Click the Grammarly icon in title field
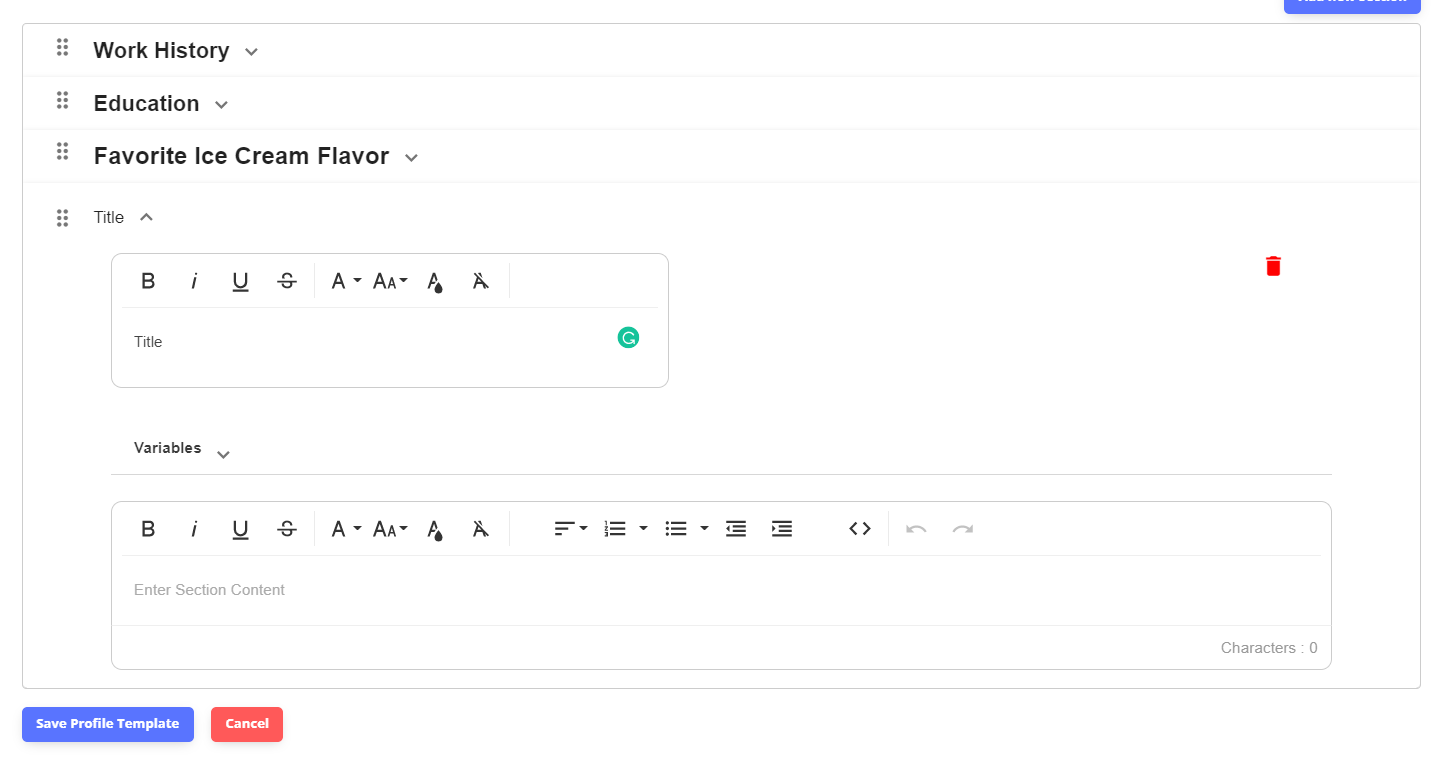This screenshot has height=759, width=1436. tap(628, 338)
